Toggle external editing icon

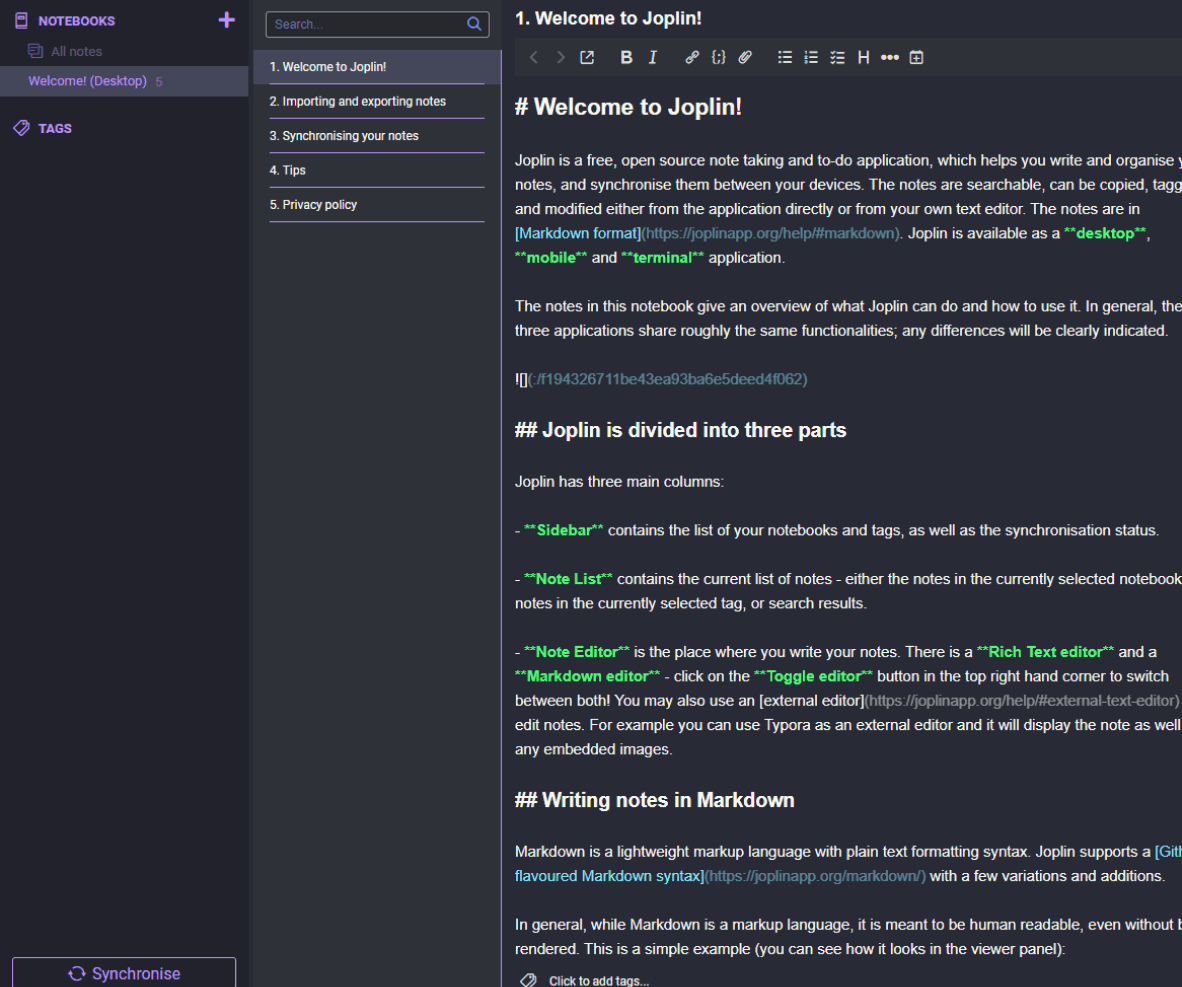[x=586, y=57]
